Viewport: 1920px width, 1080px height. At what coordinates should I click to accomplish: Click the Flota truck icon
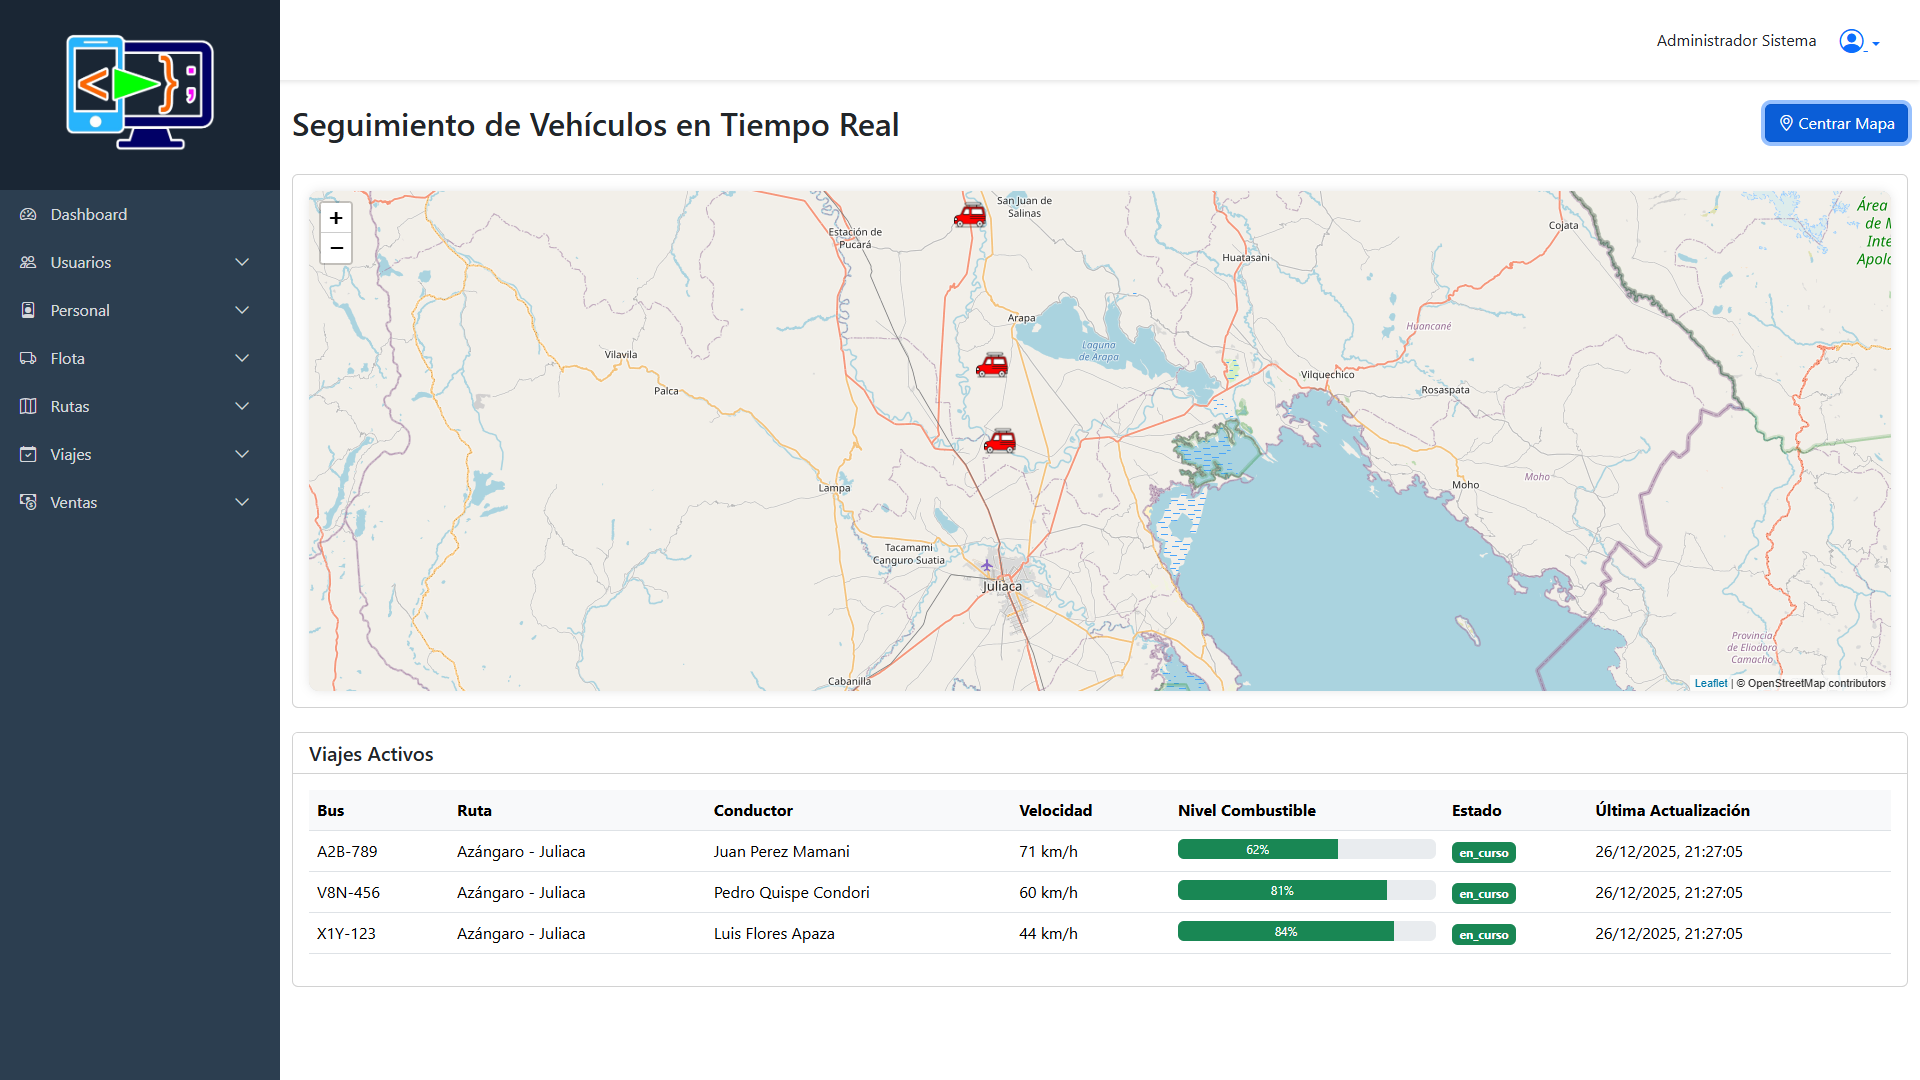point(28,359)
